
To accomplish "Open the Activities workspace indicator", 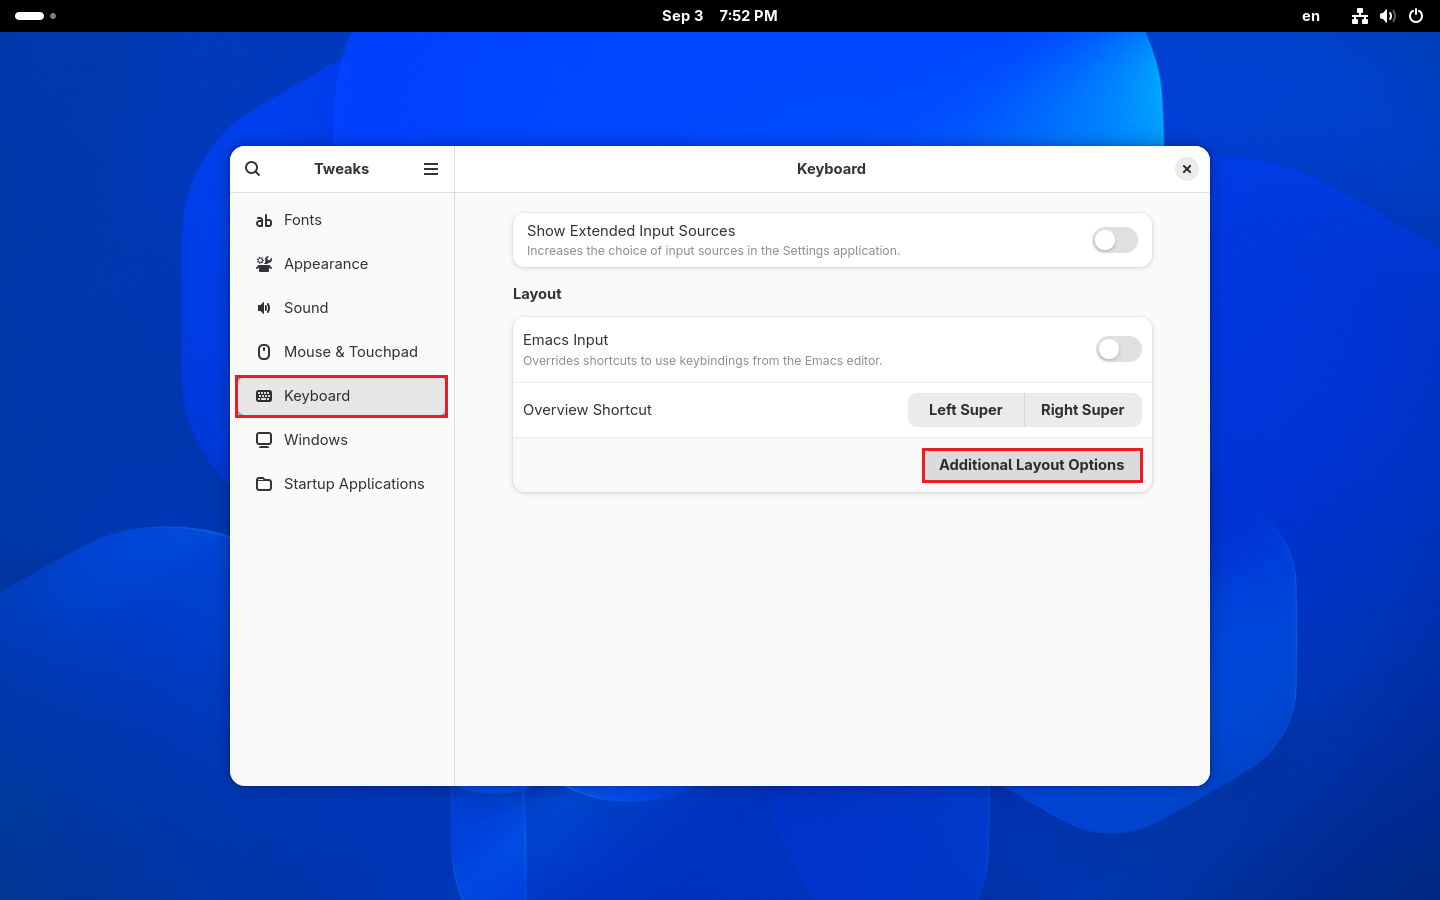I will (x=35, y=16).
